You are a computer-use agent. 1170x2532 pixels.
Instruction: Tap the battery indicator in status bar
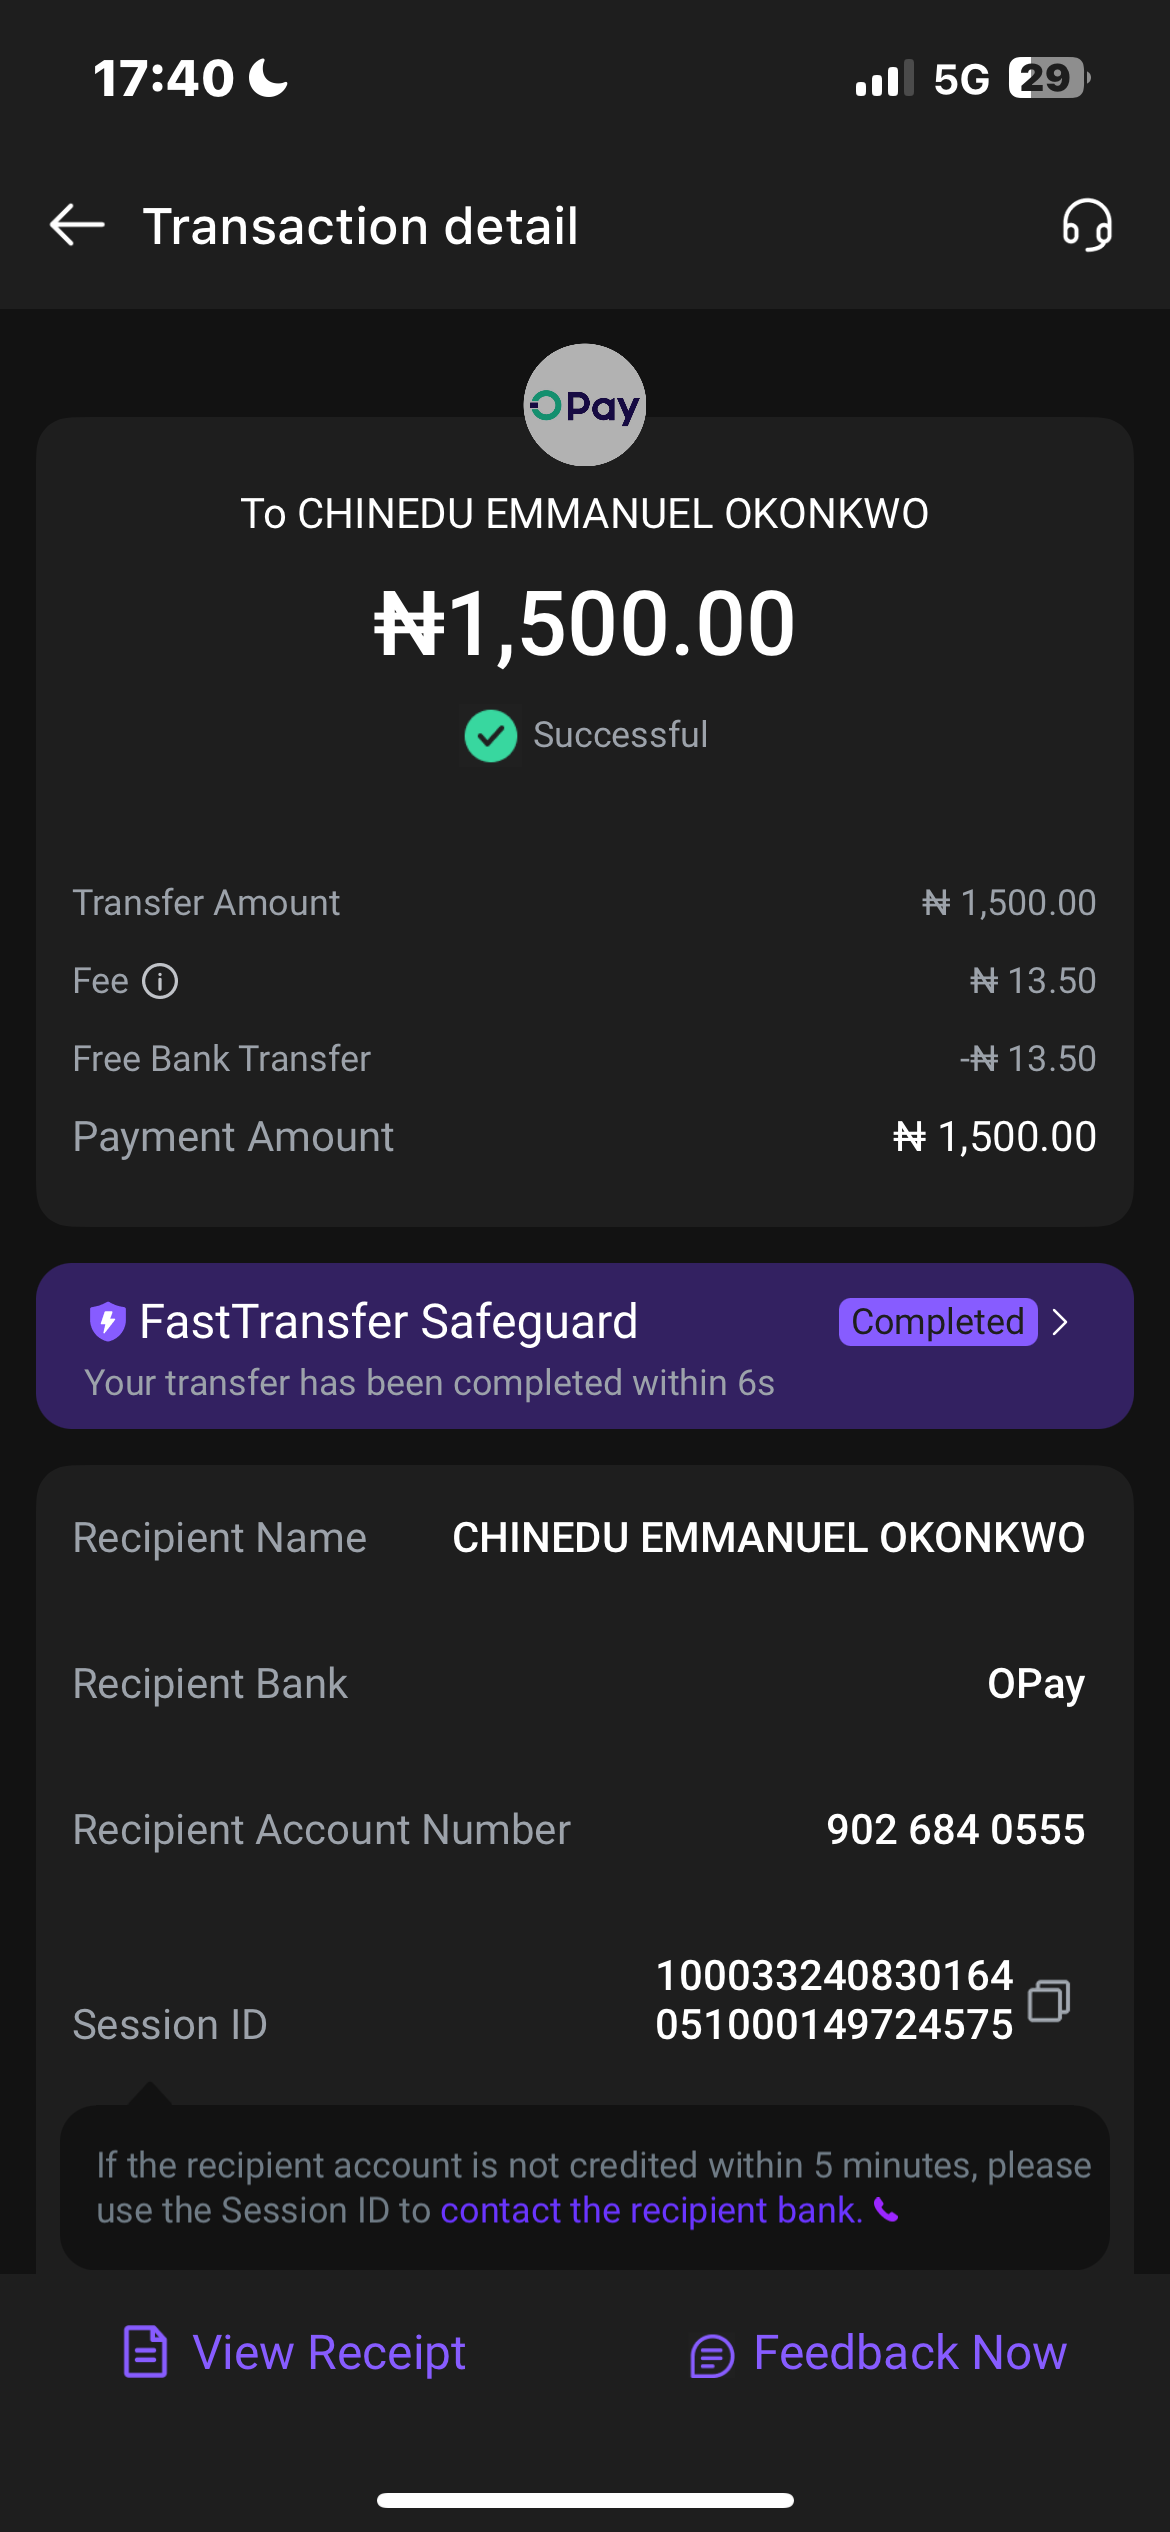(x=1047, y=78)
